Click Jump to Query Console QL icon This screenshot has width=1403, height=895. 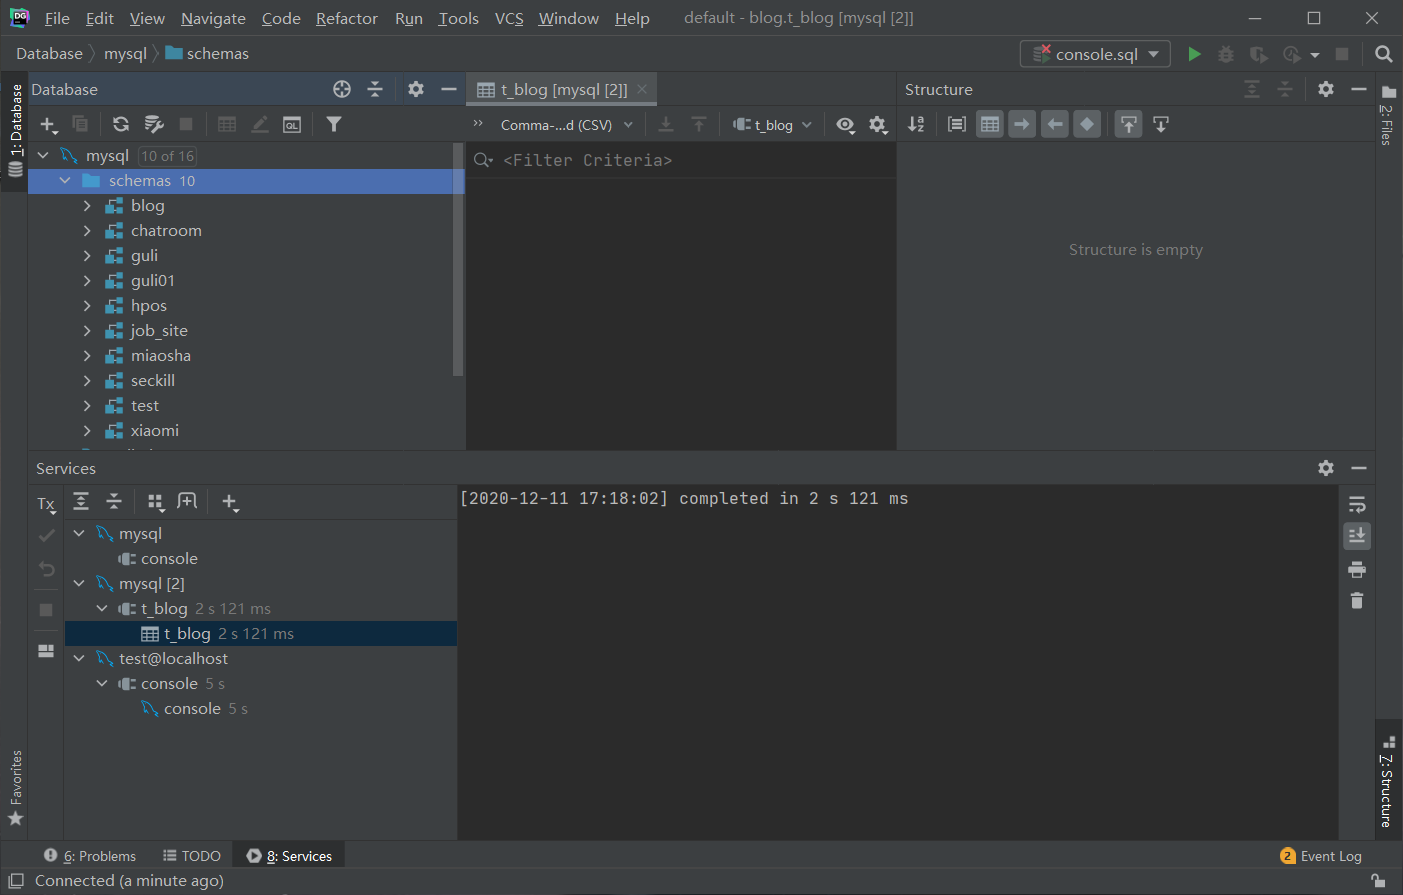tap(292, 124)
